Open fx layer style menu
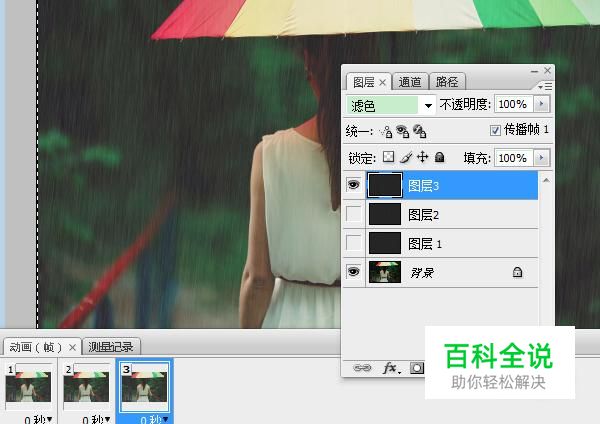Image resolution: width=600 pixels, height=424 pixels. 391,368
